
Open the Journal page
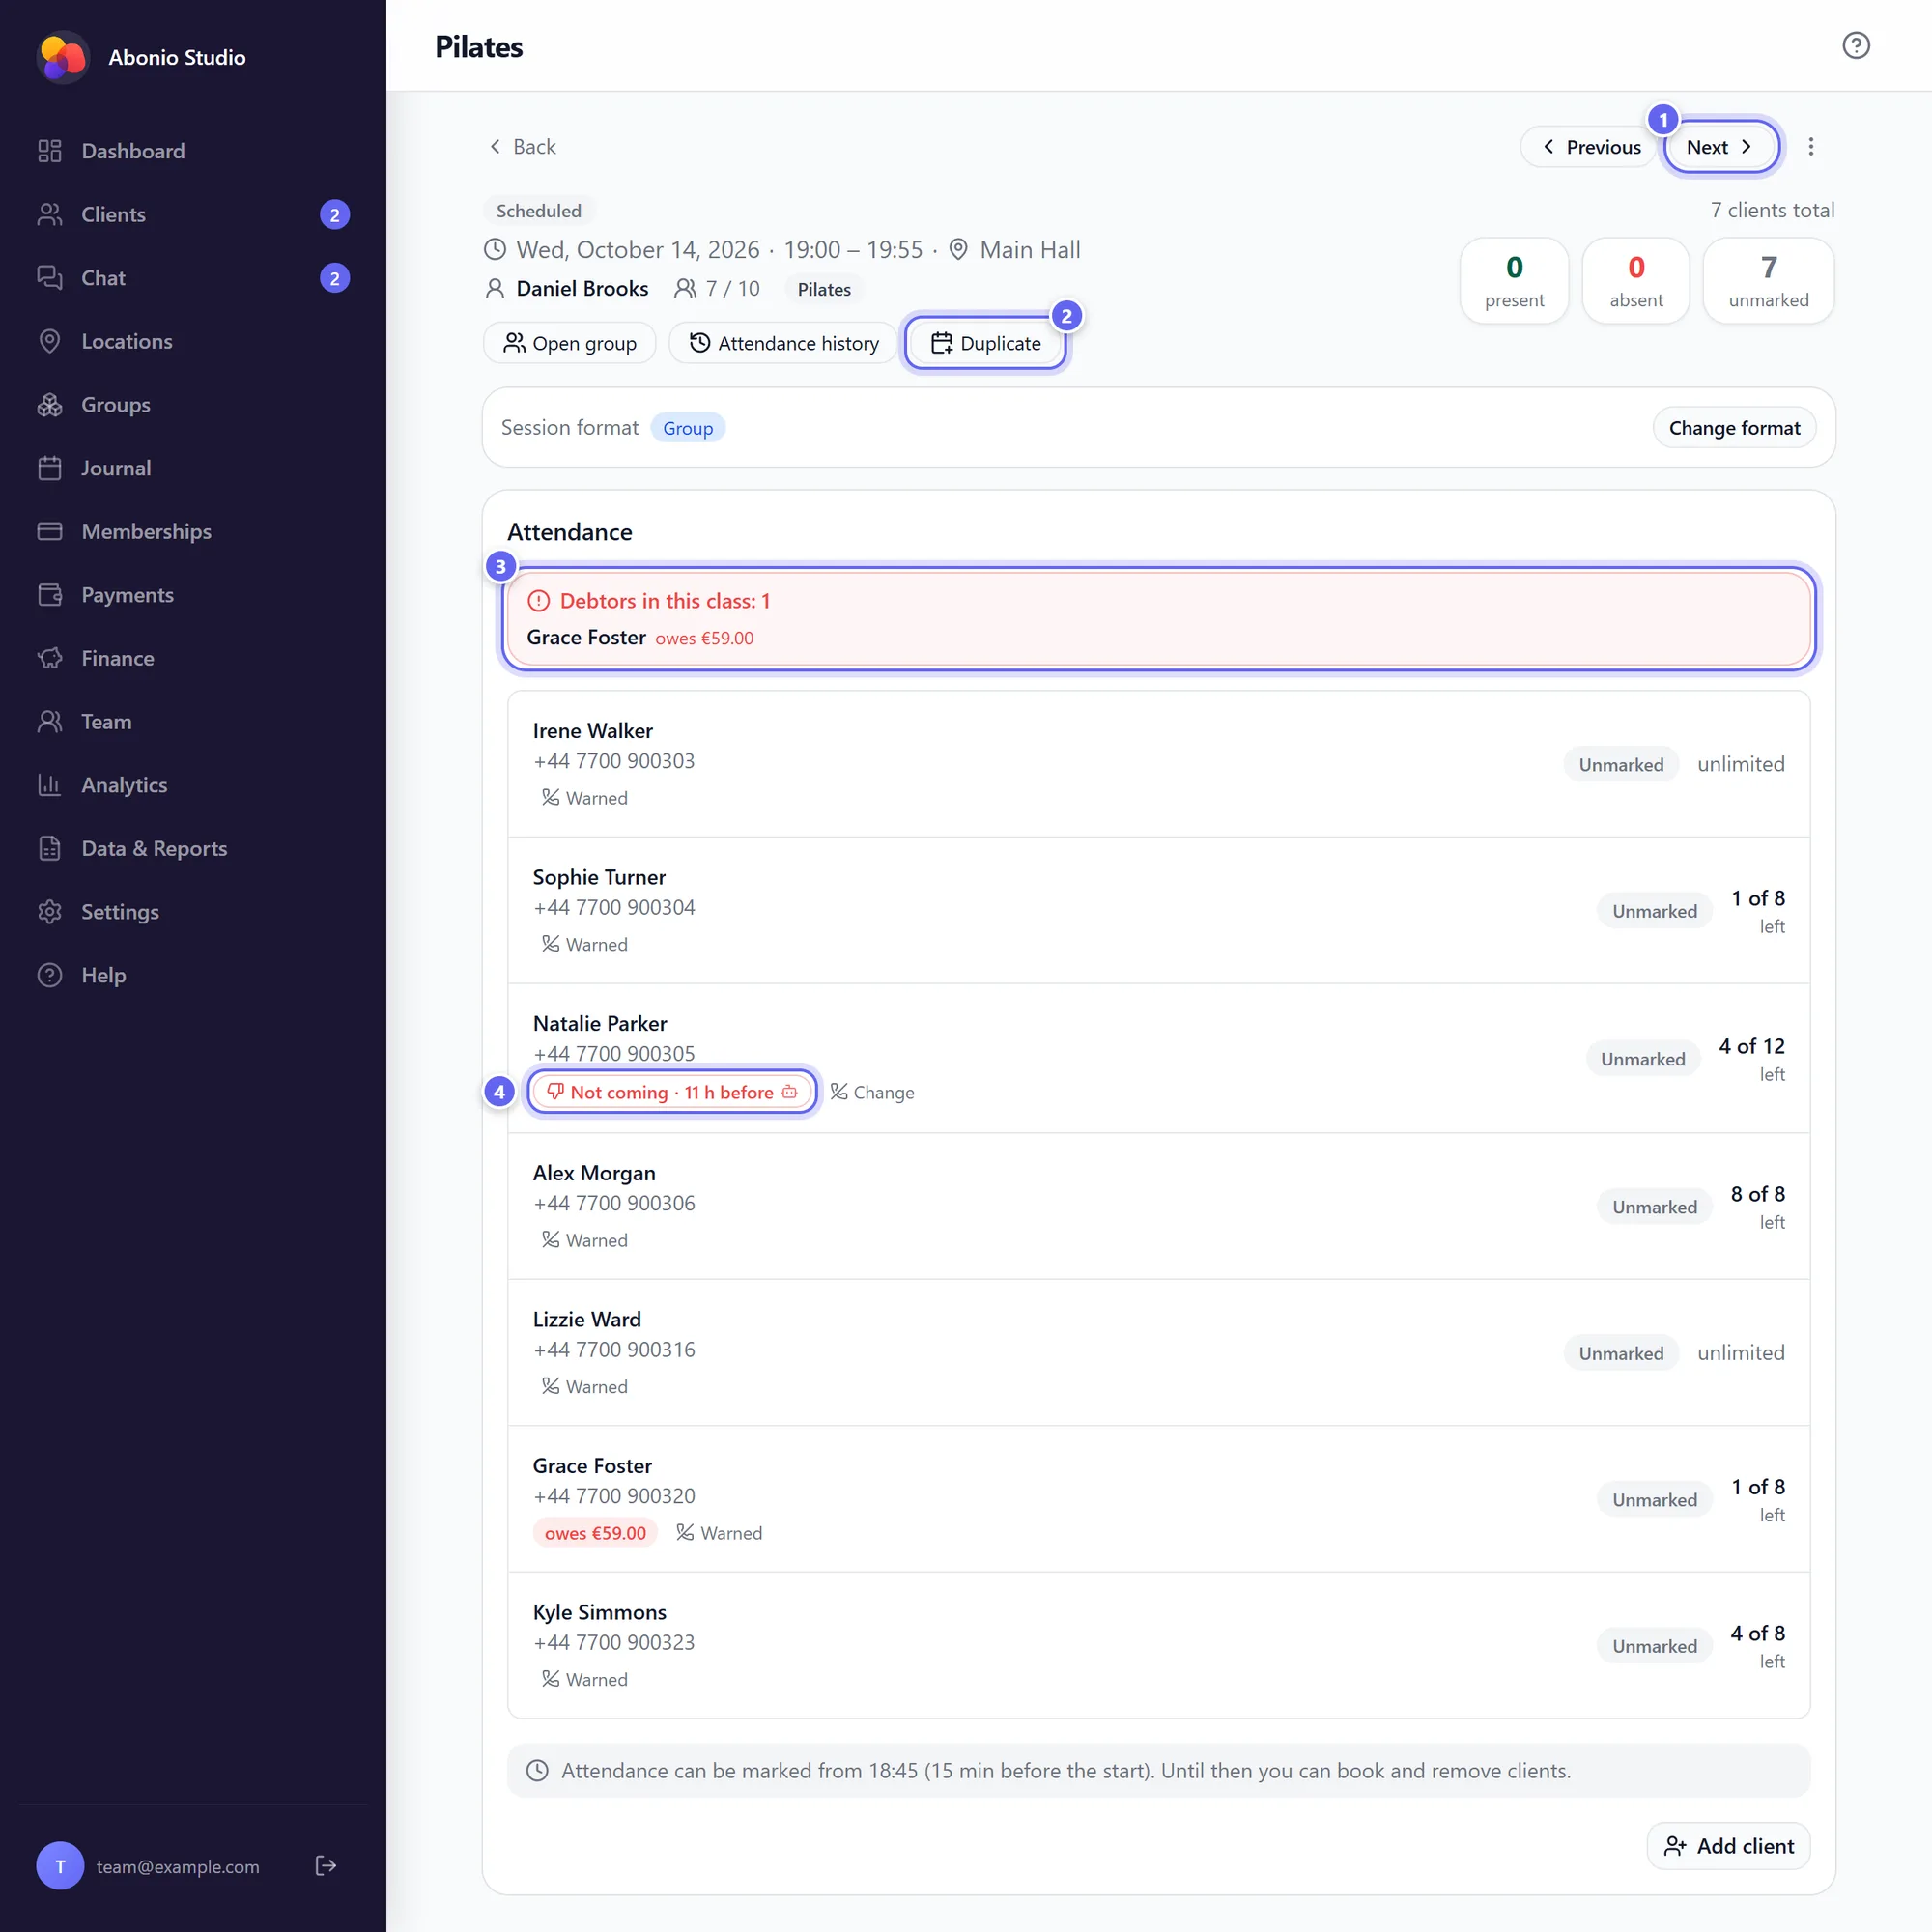pyautogui.click(x=193, y=468)
